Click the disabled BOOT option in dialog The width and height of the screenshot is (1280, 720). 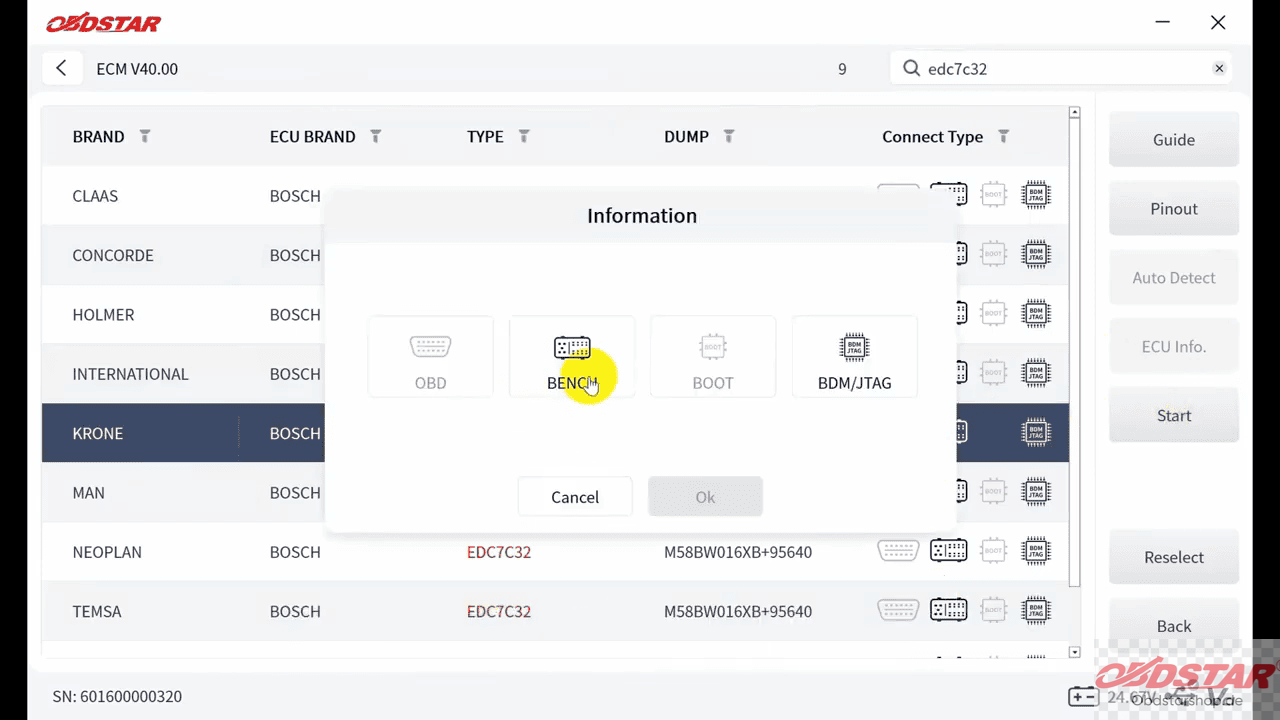713,357
